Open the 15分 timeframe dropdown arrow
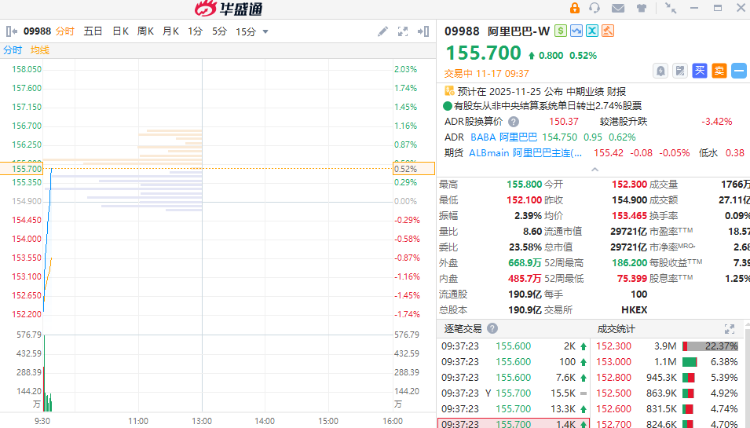Image resolution: width=750 pixels, height=428 pixels. click(264, 32)
